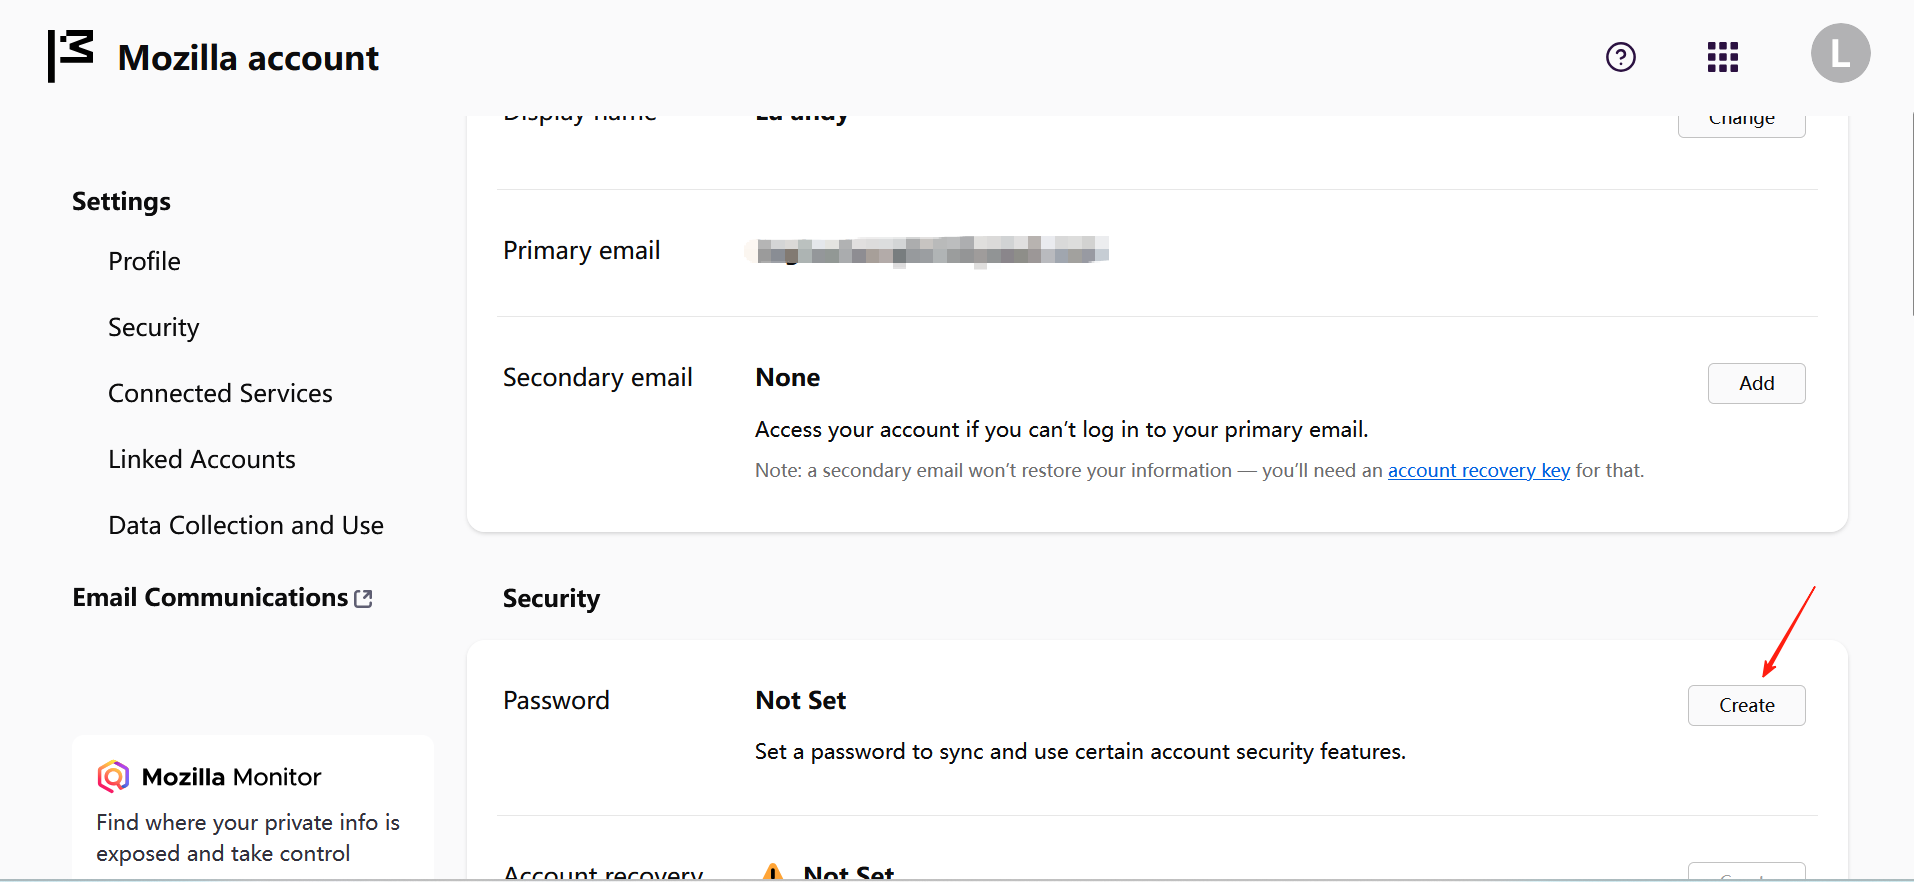Image resolution: width=1914 pixels, height=882 pixels.
Task: Jump to Data Collection and Use
Action: (245, 525)
